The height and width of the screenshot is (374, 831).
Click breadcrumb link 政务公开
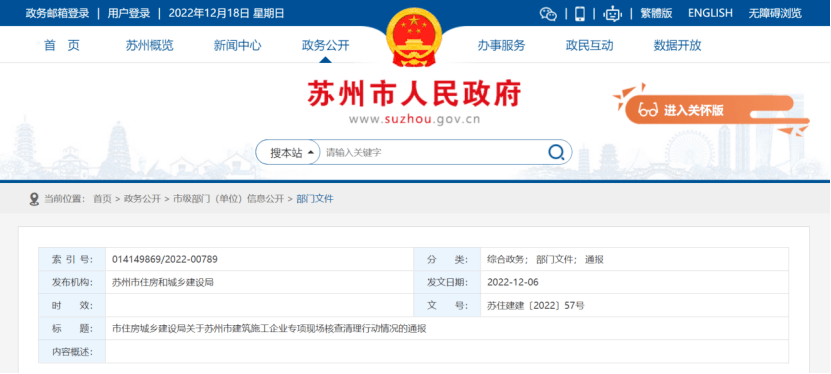coord(142,199)
